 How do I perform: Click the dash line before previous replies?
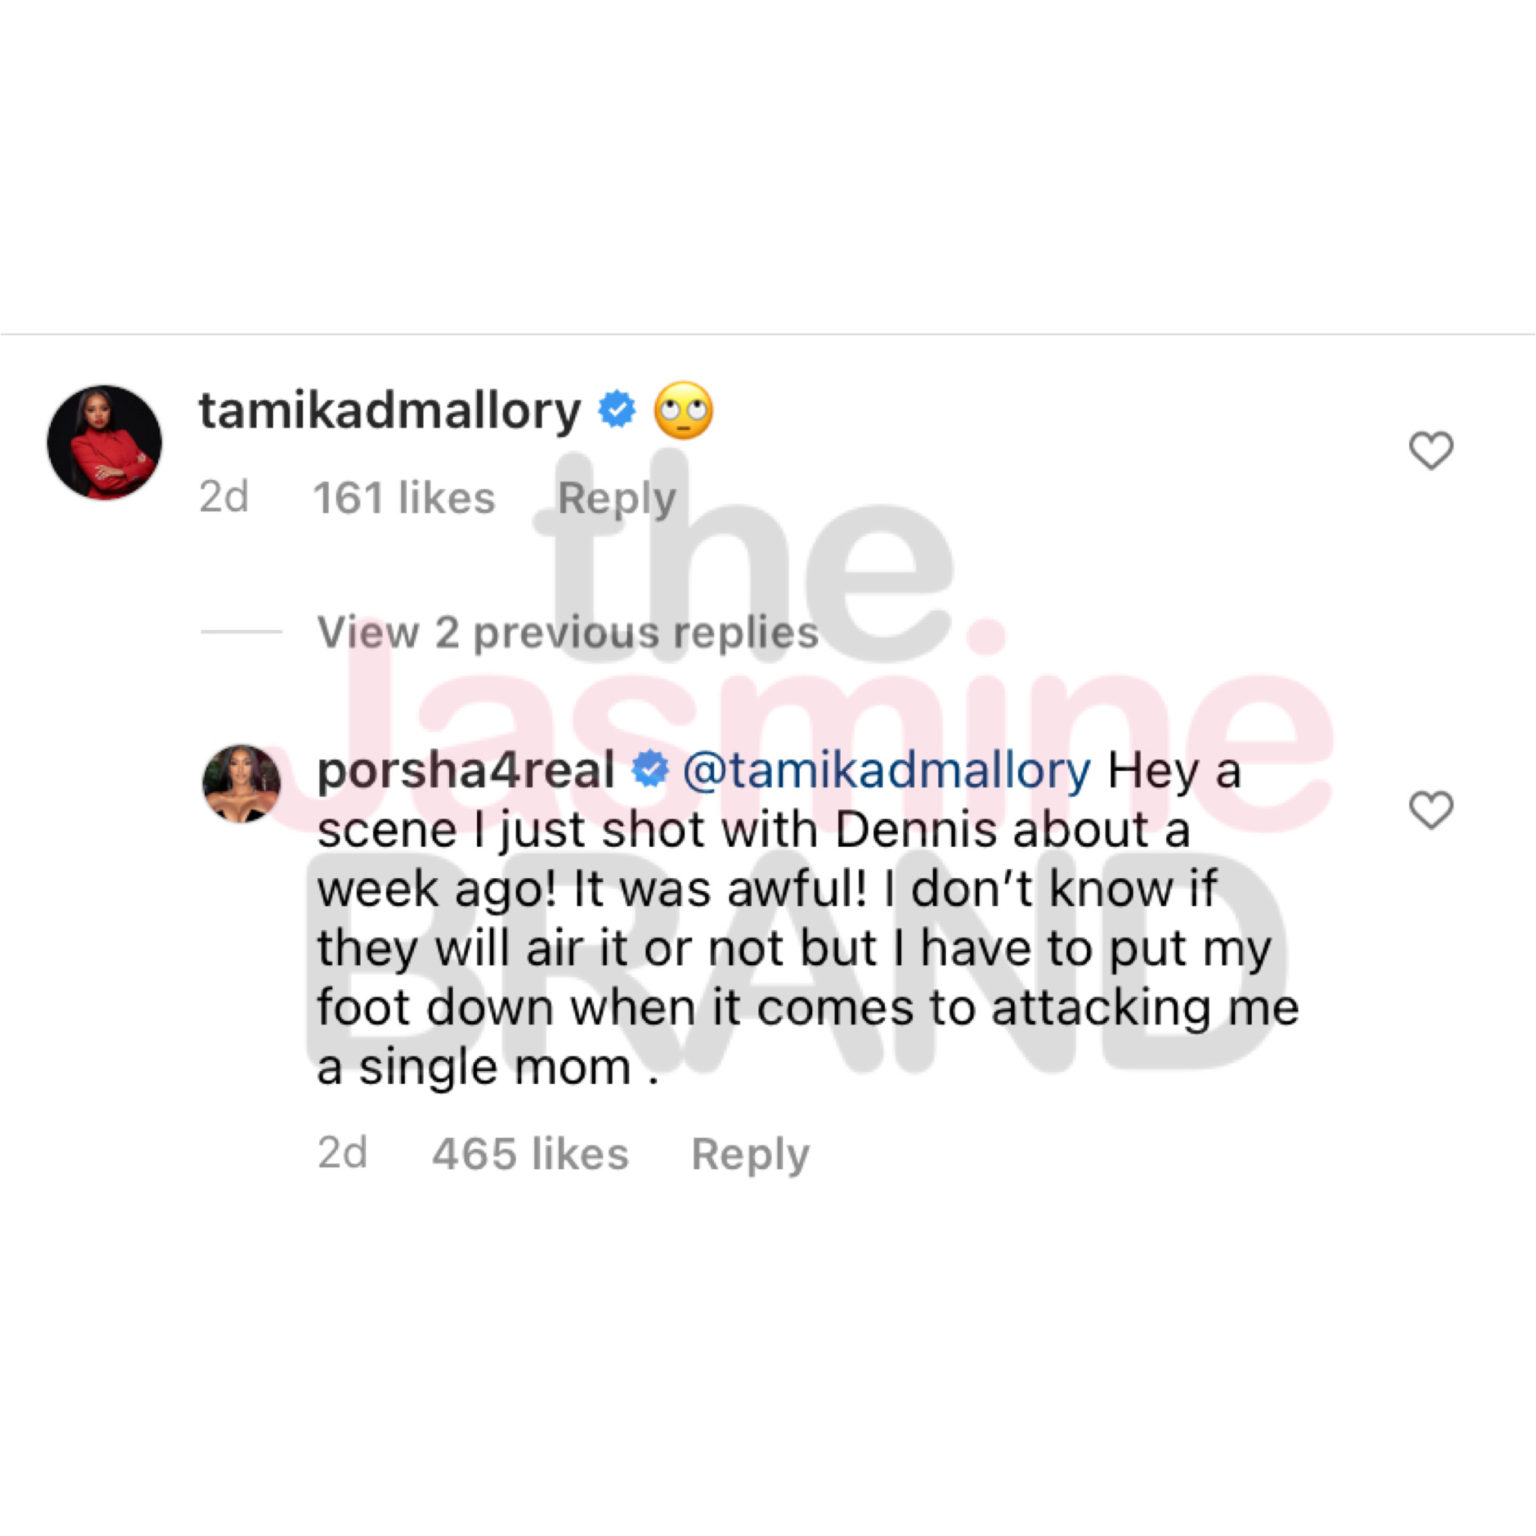point(241,631)
